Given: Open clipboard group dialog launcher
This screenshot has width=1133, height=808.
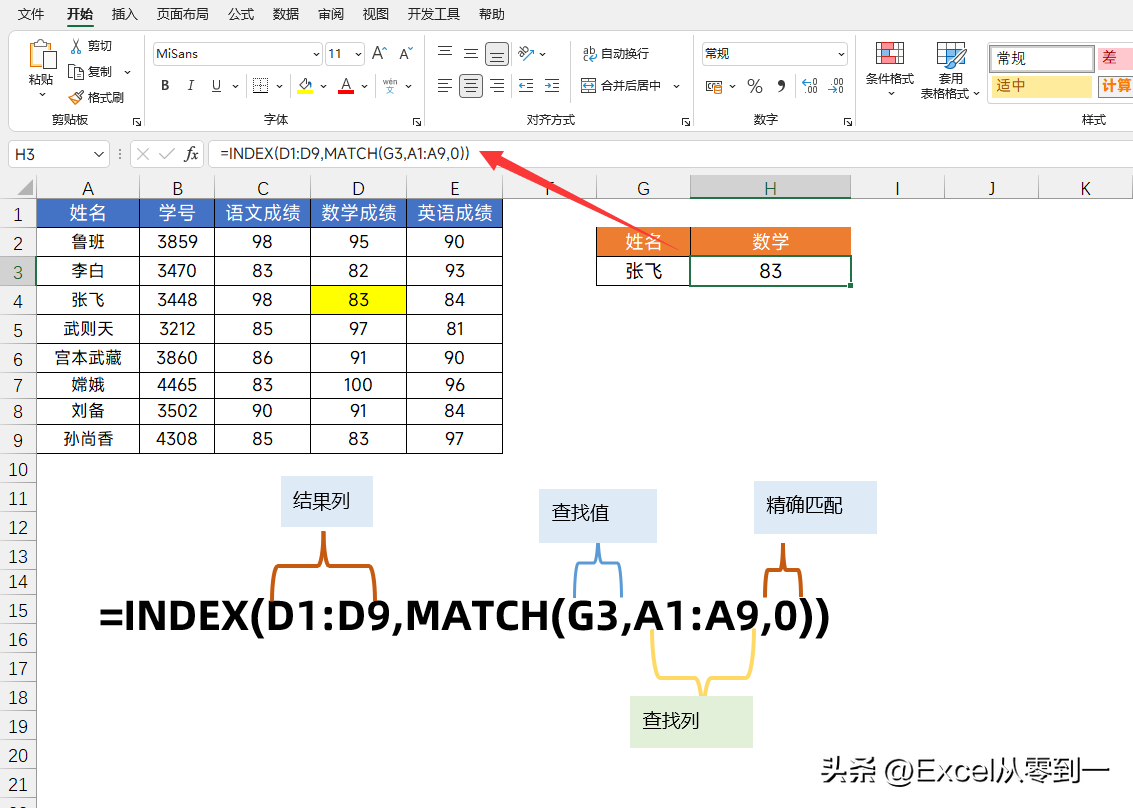Looking at the screenshot, I should coord(137,122).
